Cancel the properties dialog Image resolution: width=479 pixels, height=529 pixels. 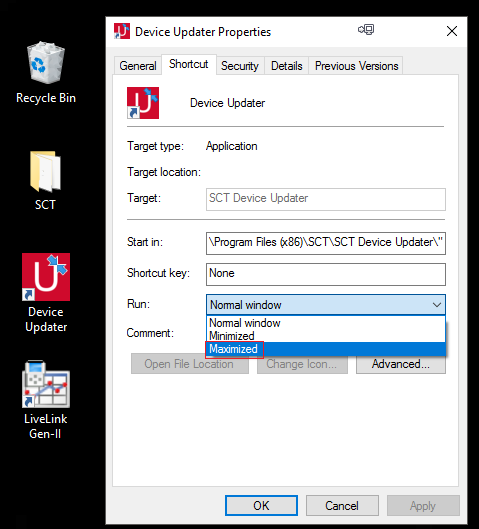(x=342, y=505)
